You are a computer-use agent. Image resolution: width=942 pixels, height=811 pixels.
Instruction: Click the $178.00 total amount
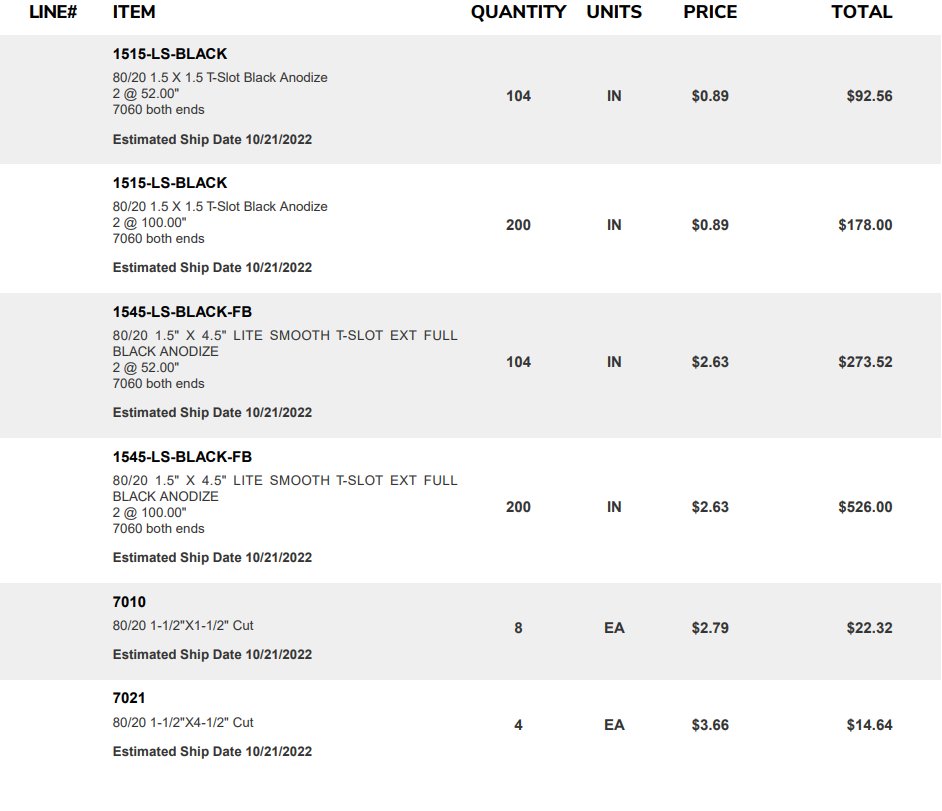click(x=865, y=225)
